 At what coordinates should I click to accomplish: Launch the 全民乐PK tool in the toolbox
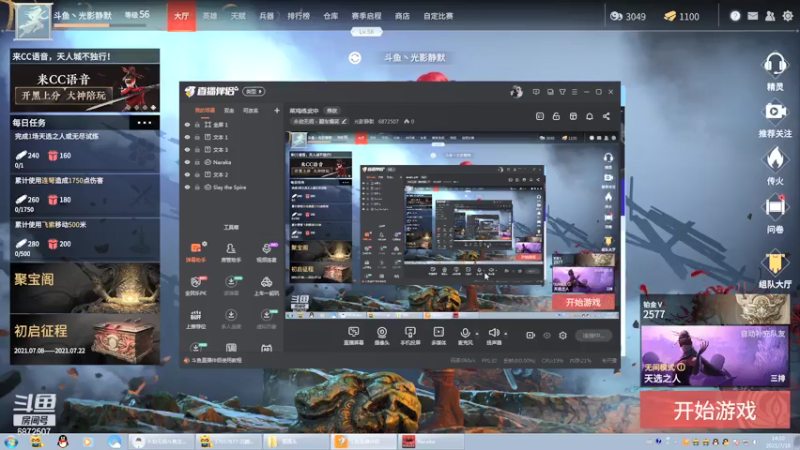click(x=196, y=286)
